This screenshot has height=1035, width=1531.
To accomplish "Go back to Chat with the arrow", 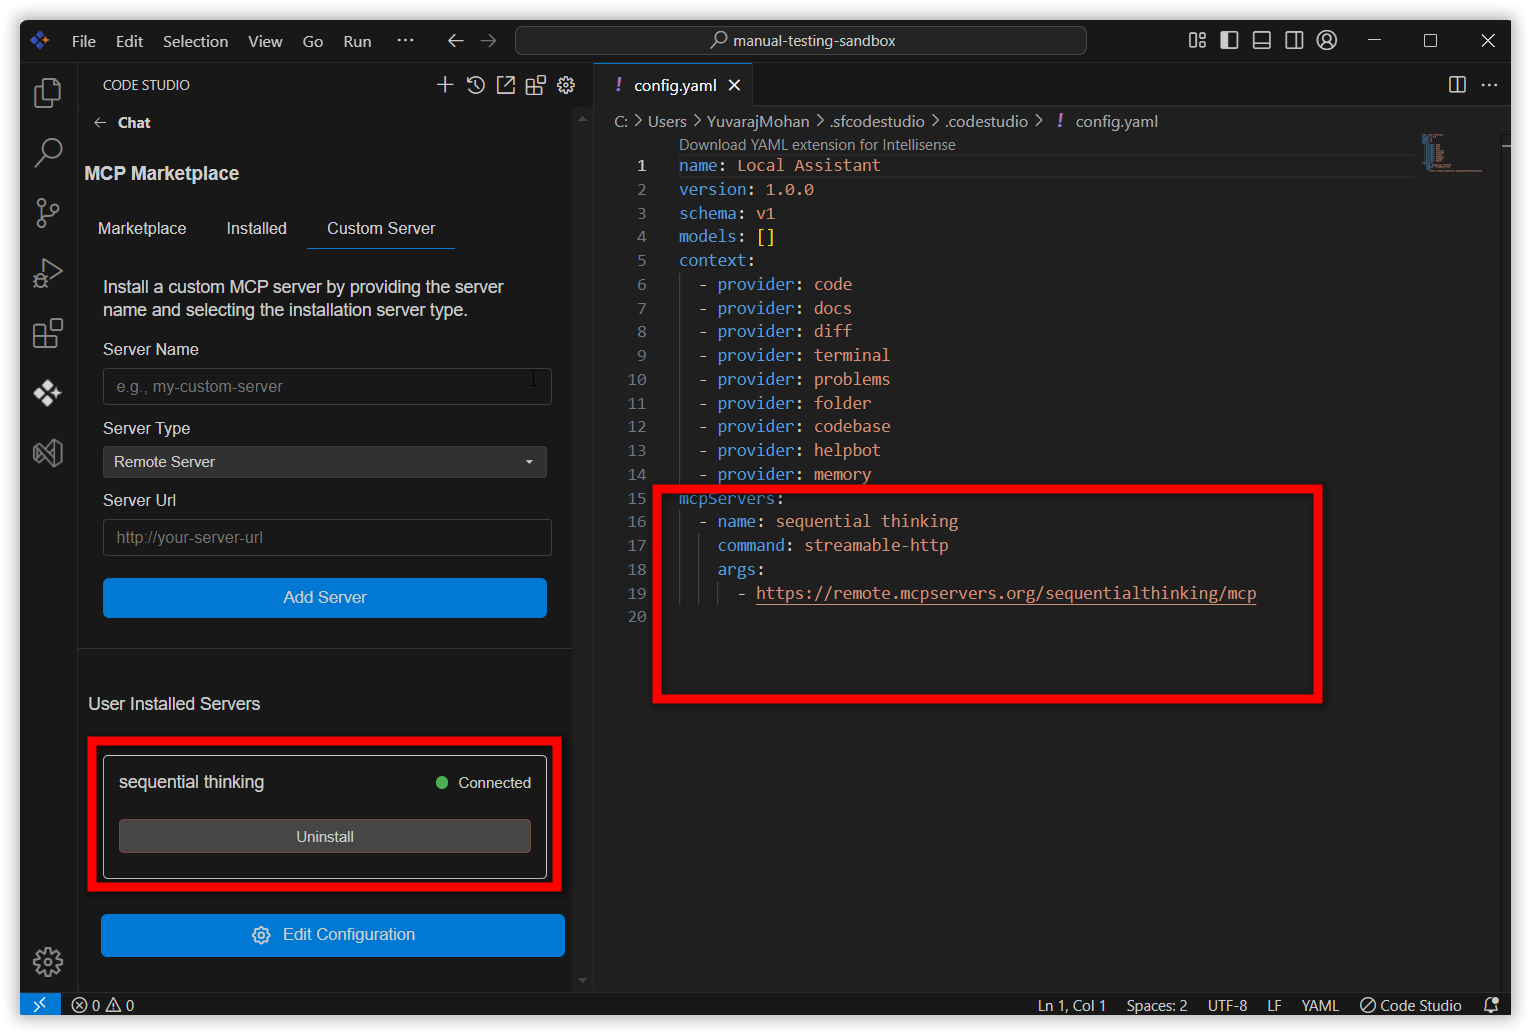I will [100, 122].
